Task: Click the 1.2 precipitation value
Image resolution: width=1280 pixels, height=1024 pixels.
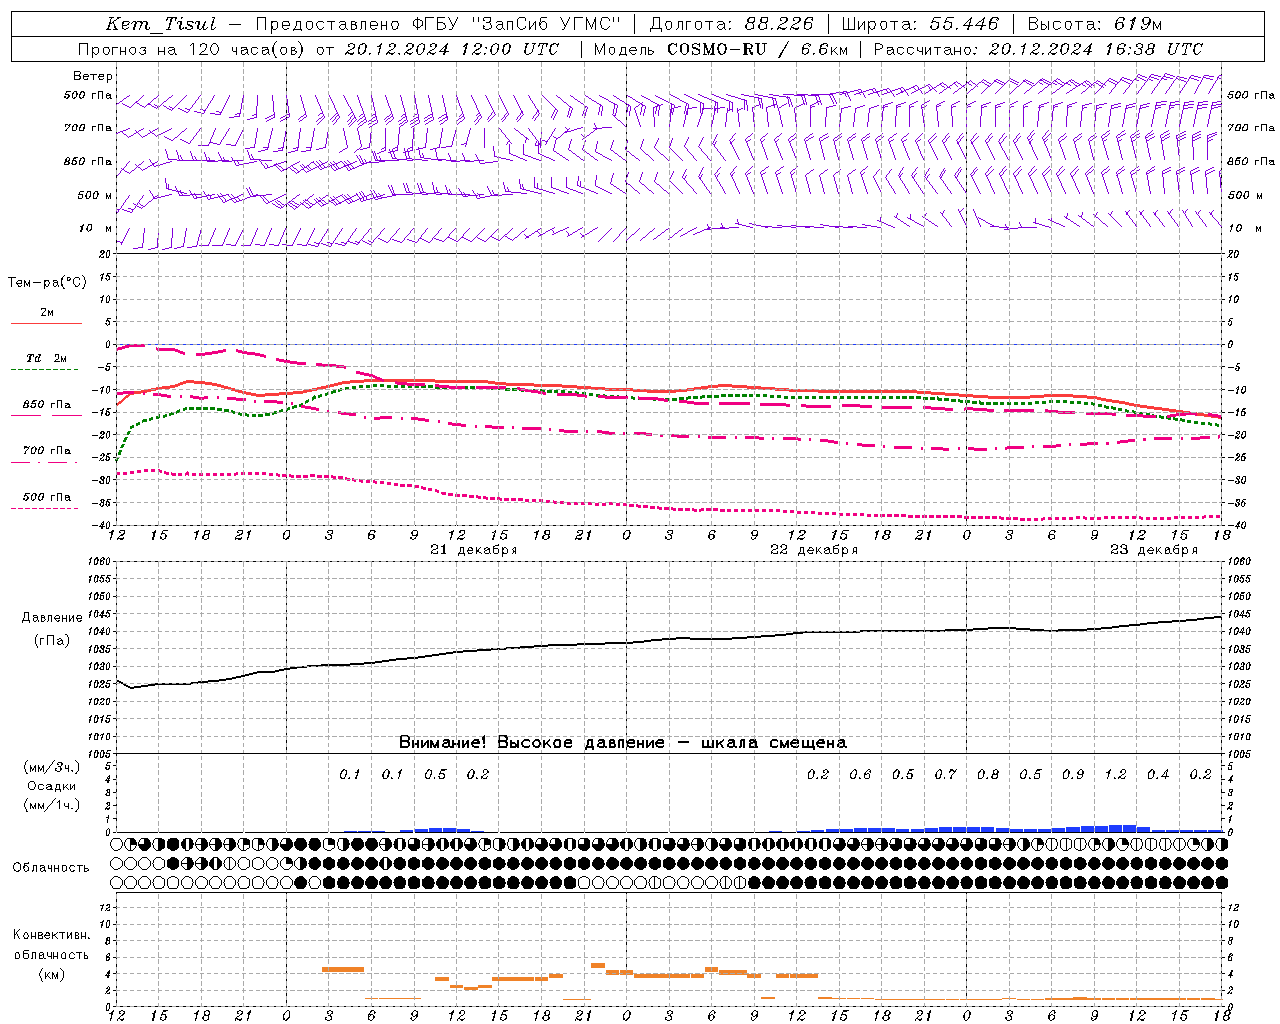Action: point(1115,774)
